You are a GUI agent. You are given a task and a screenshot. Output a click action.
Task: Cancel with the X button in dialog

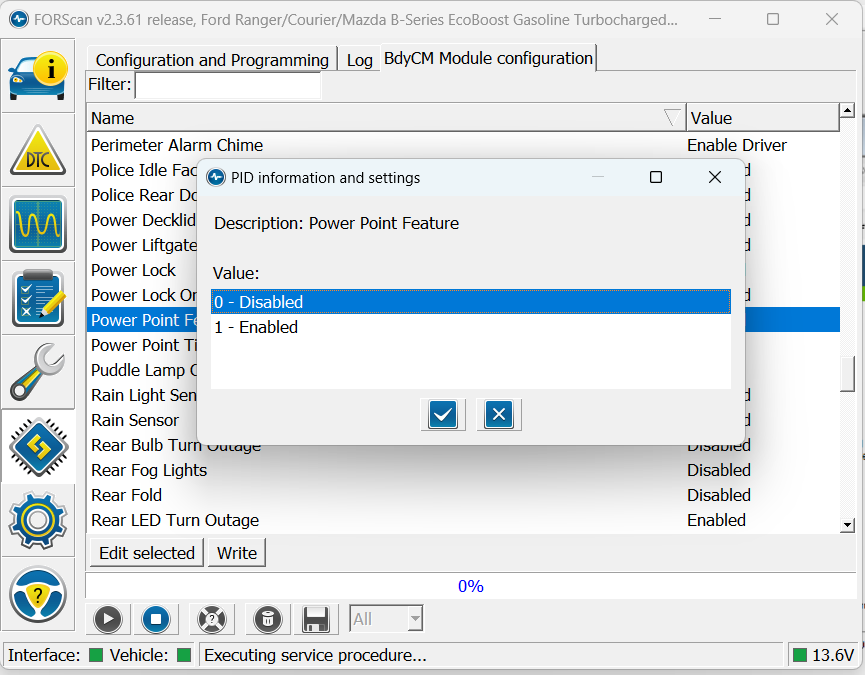coord(499,415)
